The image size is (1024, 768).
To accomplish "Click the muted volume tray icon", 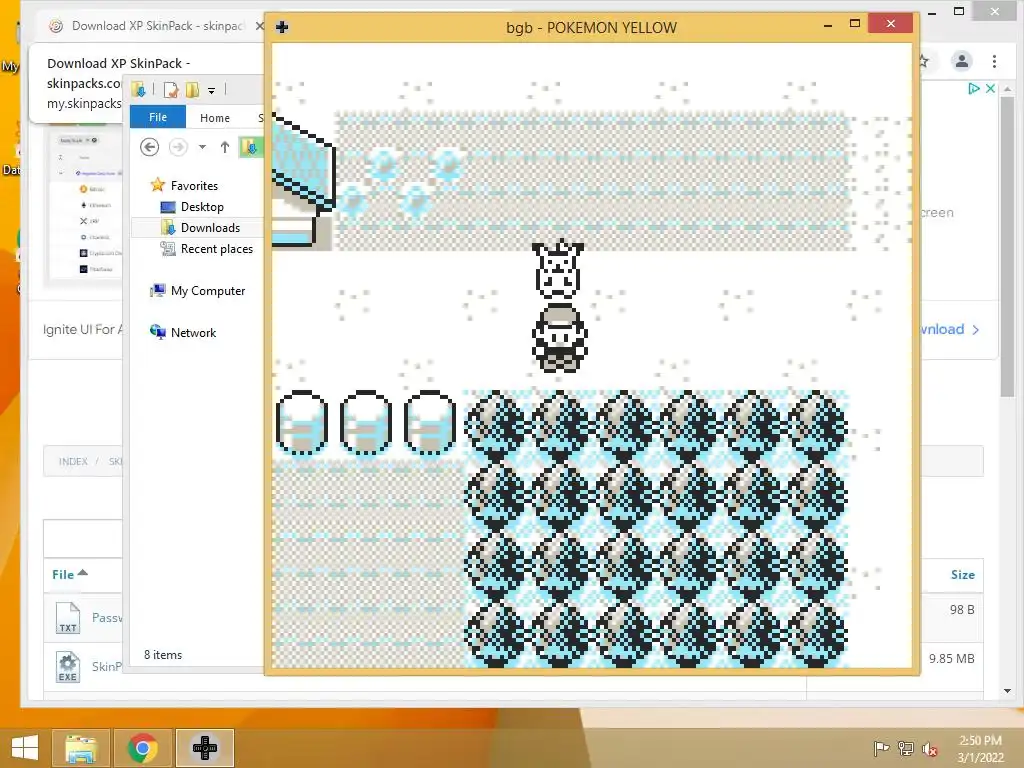I will coord(929,748).
